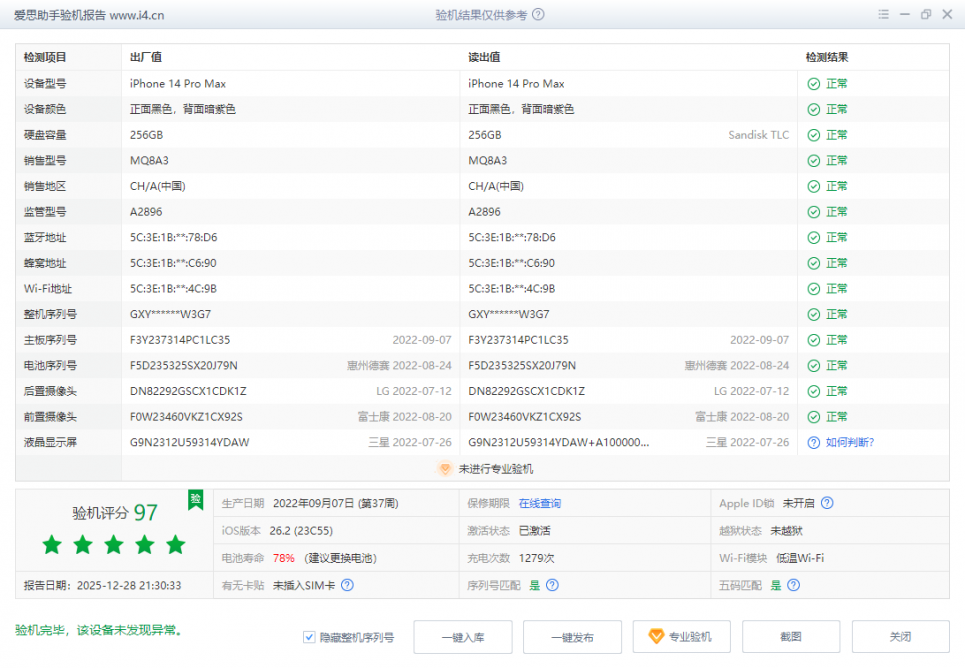This screenshot has width=965, height=668.
Task: Take a screenshot using the 截图 button
Action: 791,637
